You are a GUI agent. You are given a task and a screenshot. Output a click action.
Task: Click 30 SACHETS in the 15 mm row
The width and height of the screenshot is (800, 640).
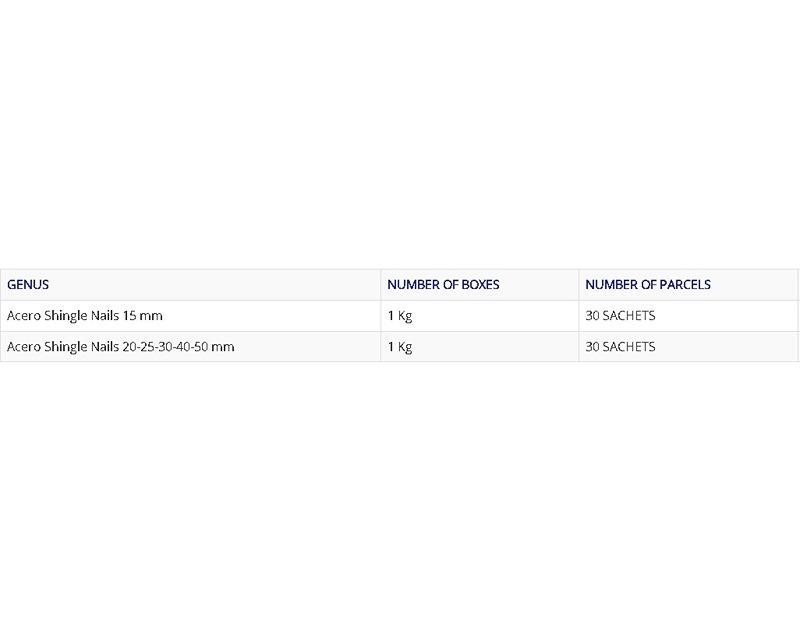(620, 315)
